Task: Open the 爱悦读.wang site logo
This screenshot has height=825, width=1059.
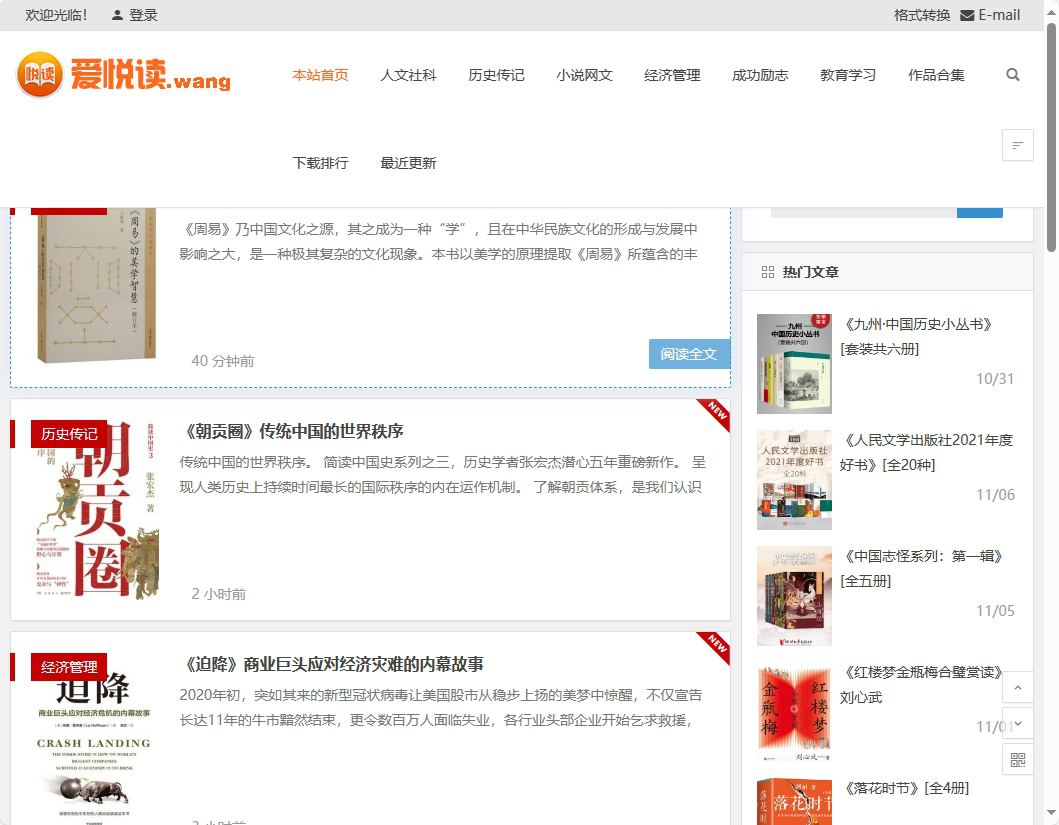Action: tap(123, 74)
